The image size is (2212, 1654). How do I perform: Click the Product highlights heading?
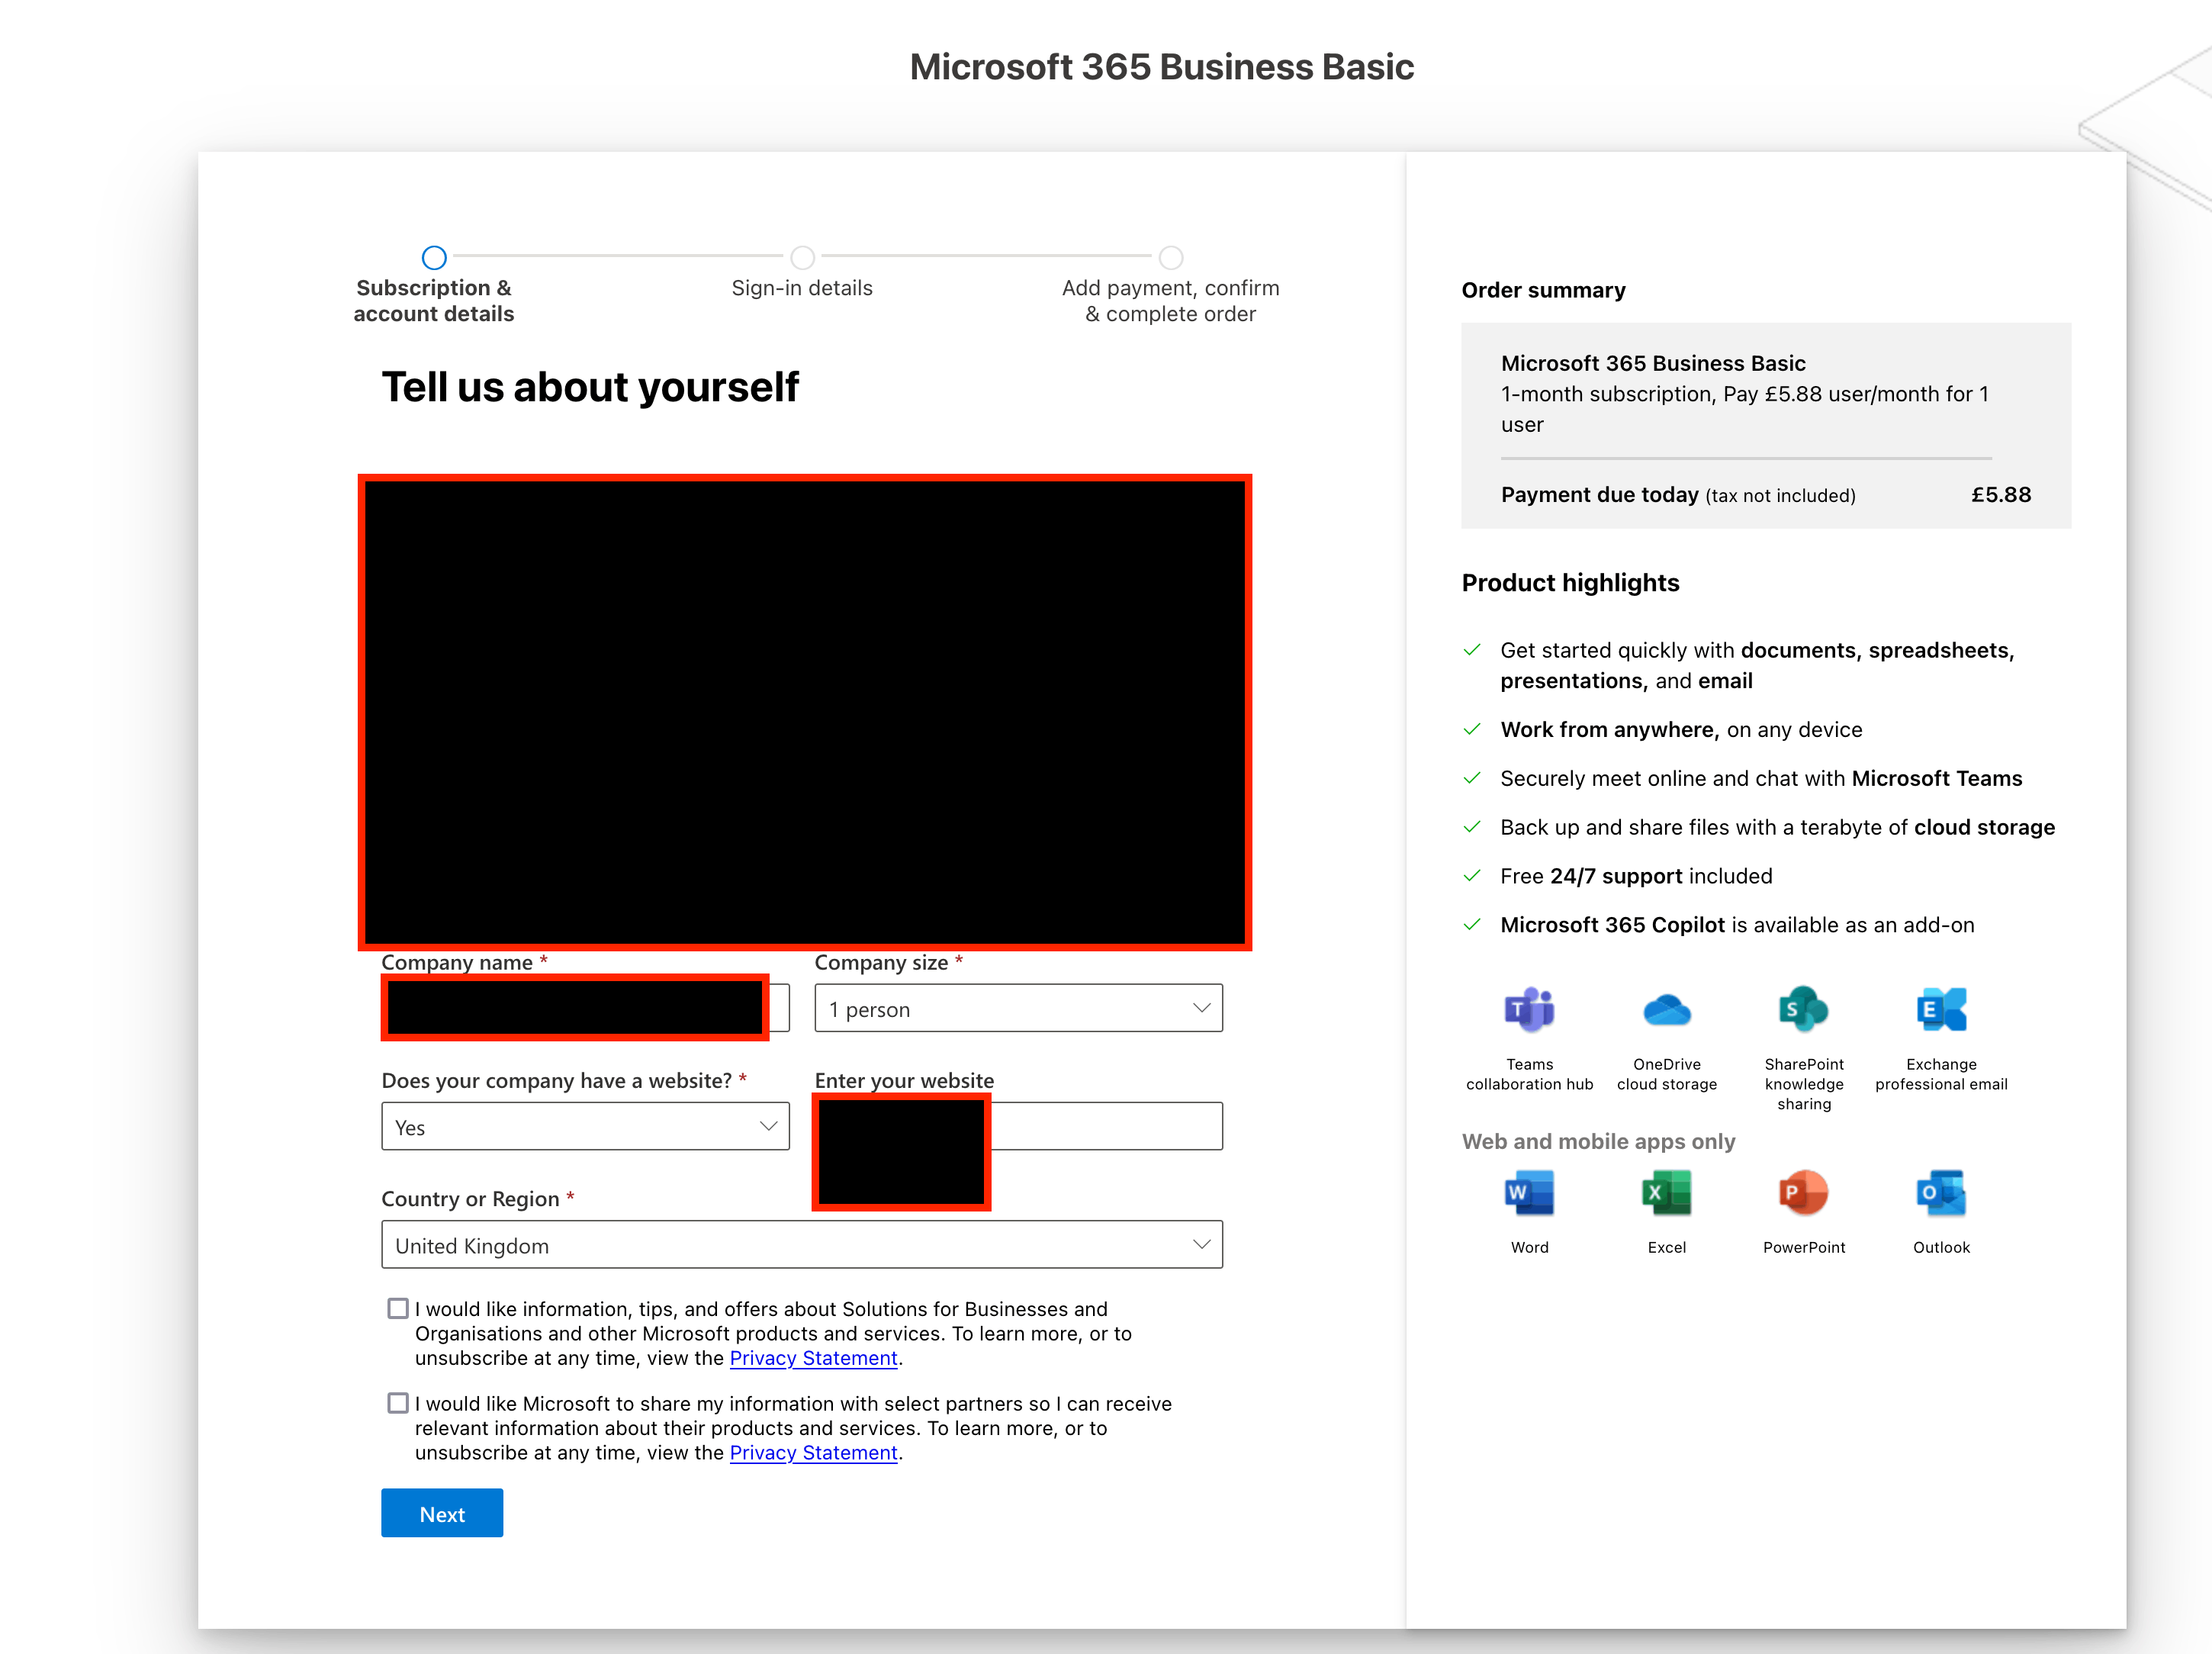pyautogui.click(x=1570, y=583)
